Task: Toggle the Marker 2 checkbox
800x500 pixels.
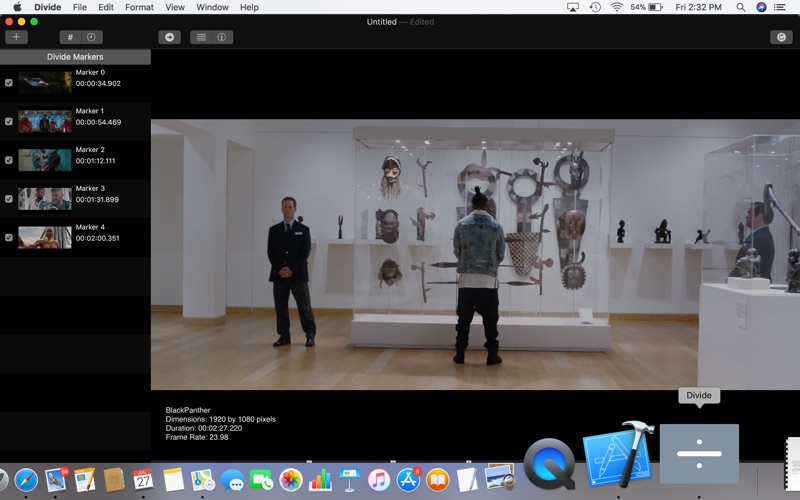Action: (9, 160)
